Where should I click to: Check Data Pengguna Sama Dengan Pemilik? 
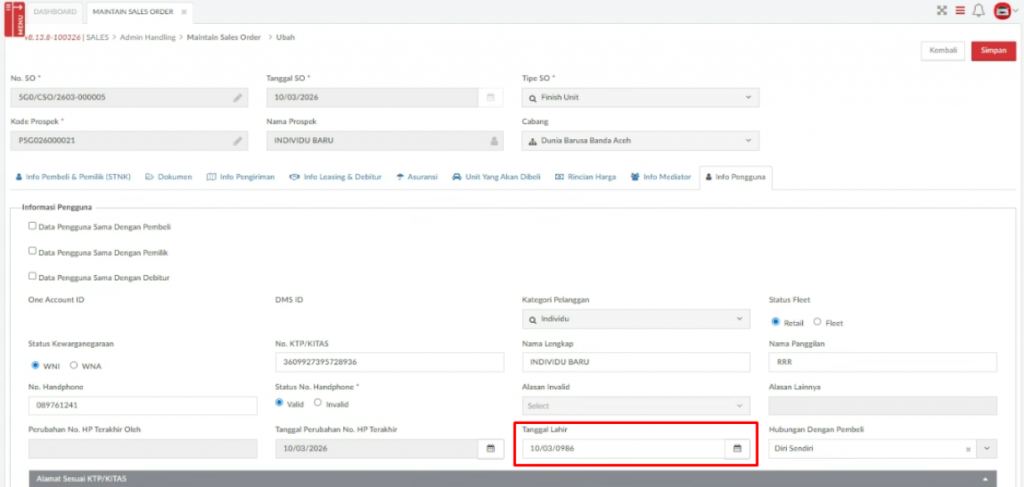(x=33, y=251)
